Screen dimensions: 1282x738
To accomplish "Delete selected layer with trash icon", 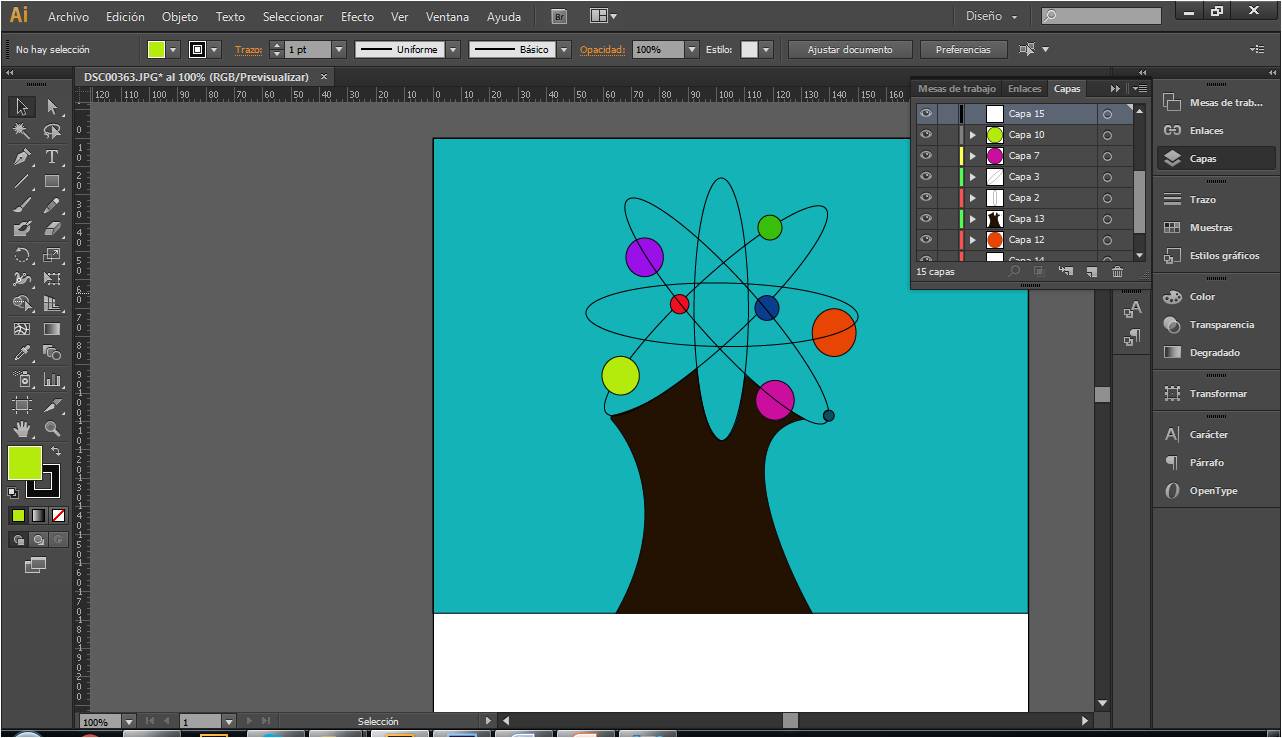I will click(1118, 271).
